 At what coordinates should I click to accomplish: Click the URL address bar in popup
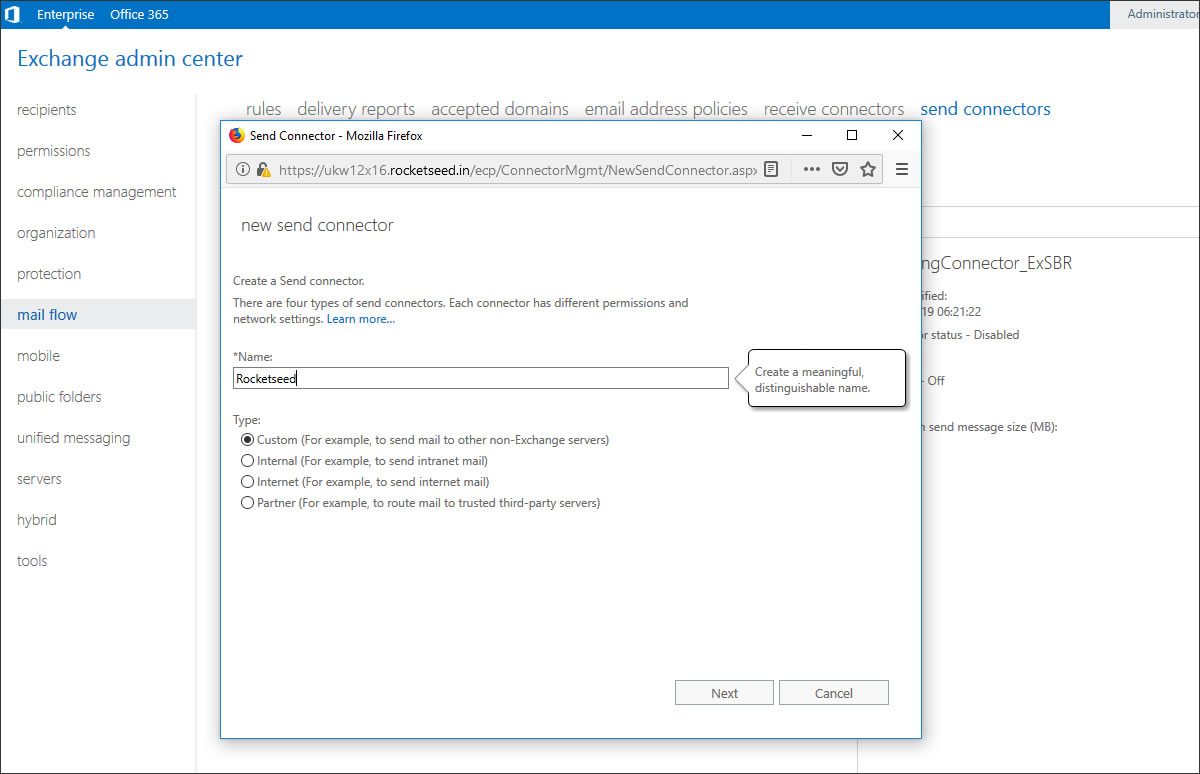click(x=517, y=170)
